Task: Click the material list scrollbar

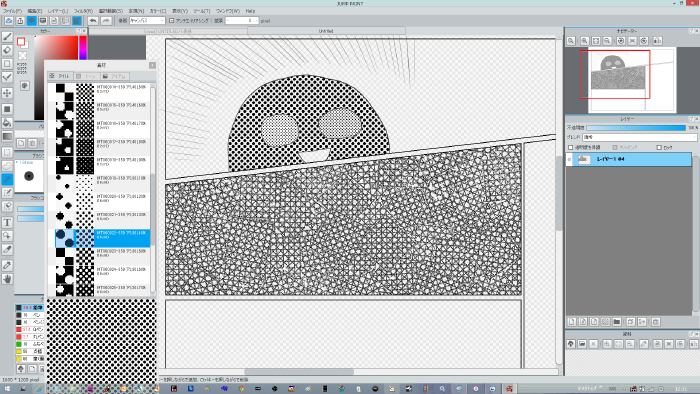Action: [x=153, y=210]
